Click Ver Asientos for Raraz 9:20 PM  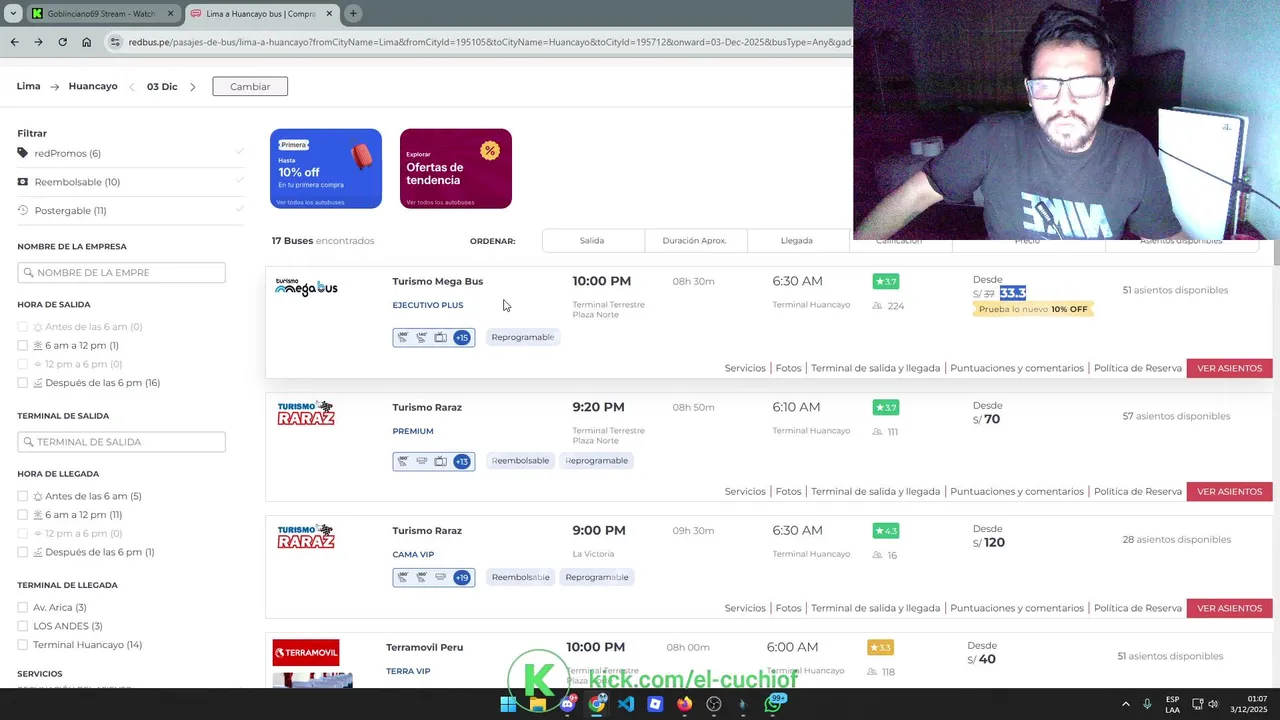tap(1229, 492)
